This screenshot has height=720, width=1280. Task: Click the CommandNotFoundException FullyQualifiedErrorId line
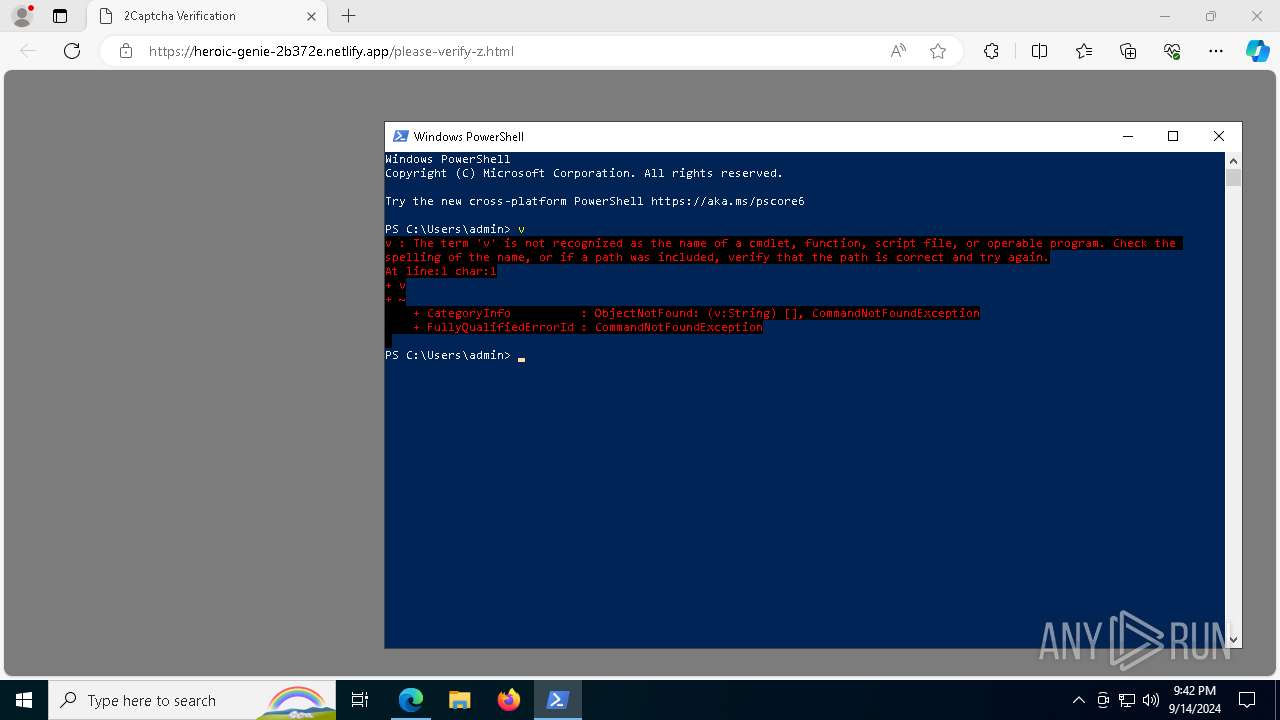[x=587, y=327]
